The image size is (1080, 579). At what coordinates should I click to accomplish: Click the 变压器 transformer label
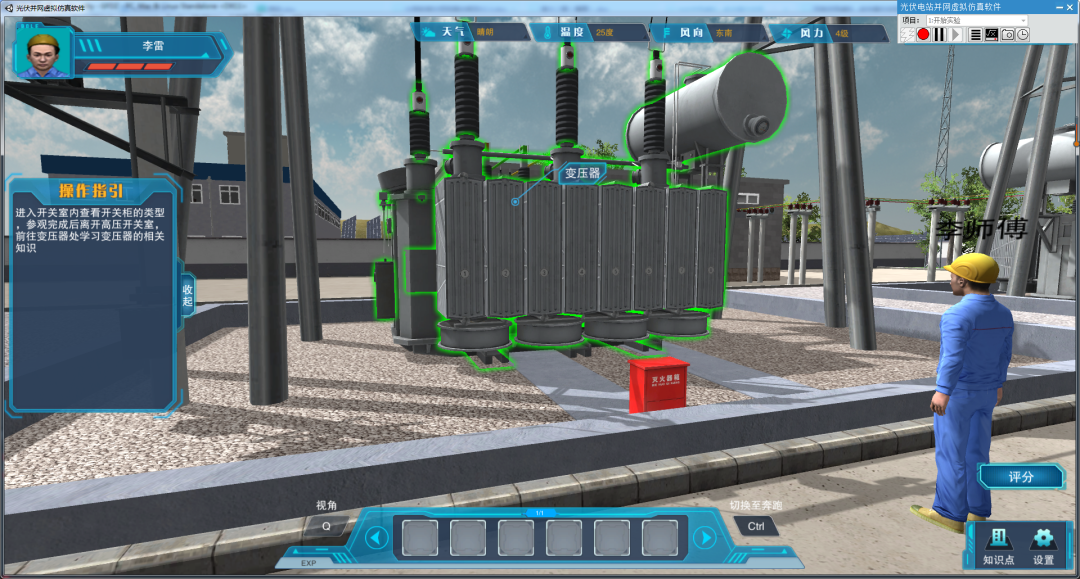coord(583,173)
